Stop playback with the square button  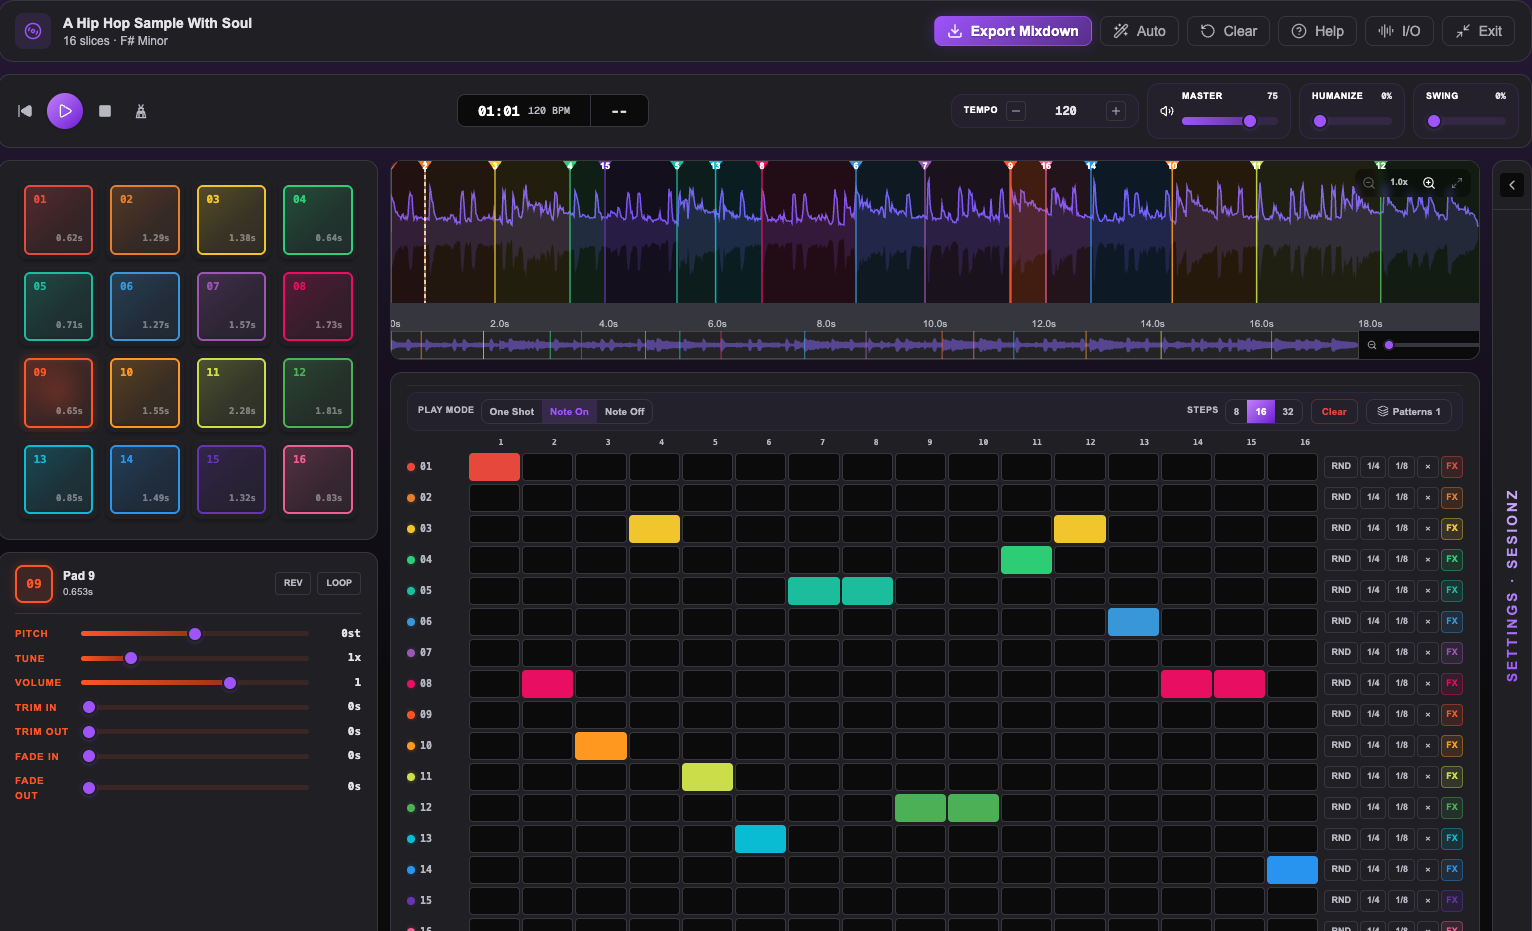point(105,111)
